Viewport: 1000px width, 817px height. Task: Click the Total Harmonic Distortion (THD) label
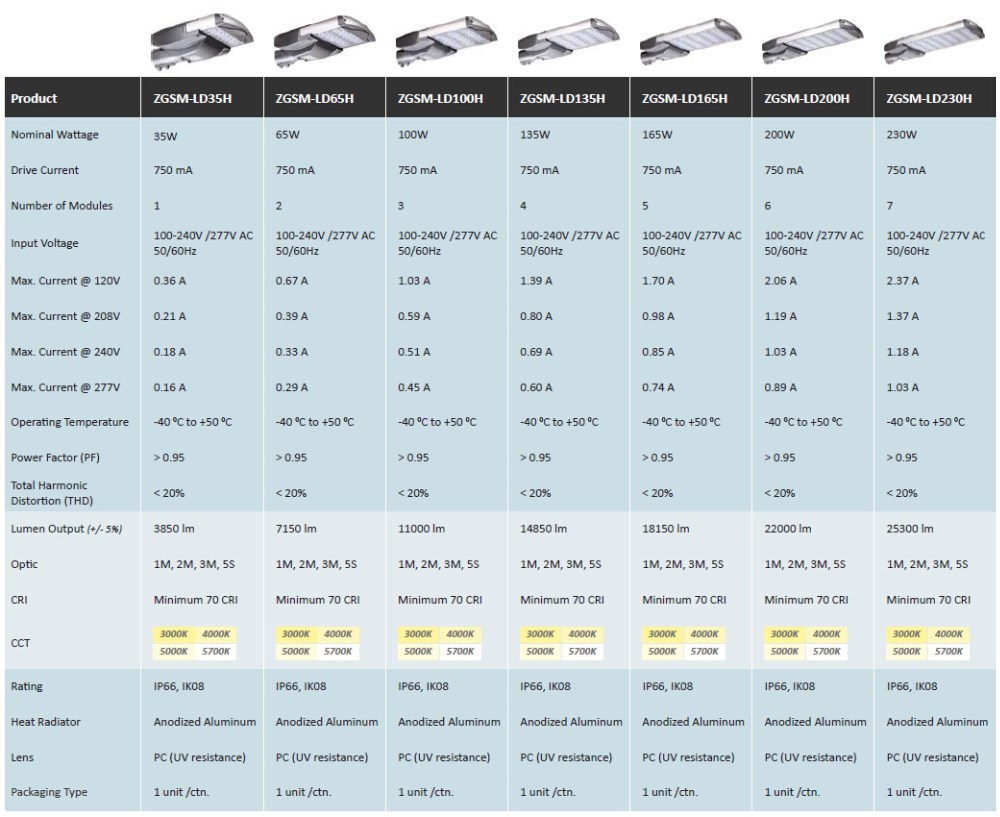click(52, 493)
